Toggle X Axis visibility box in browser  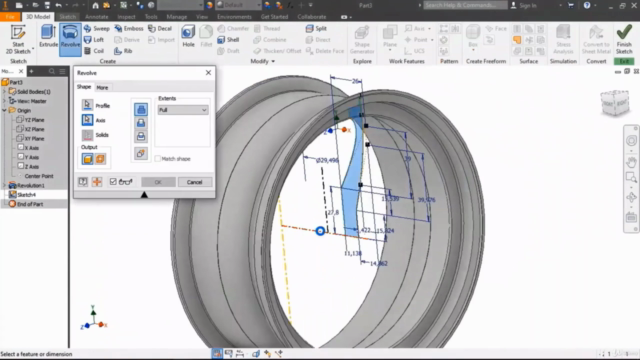coord(20,148)
